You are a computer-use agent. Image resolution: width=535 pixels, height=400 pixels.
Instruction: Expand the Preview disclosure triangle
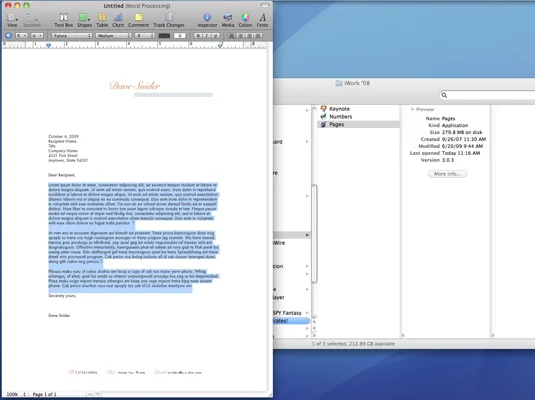click(412, 109)
